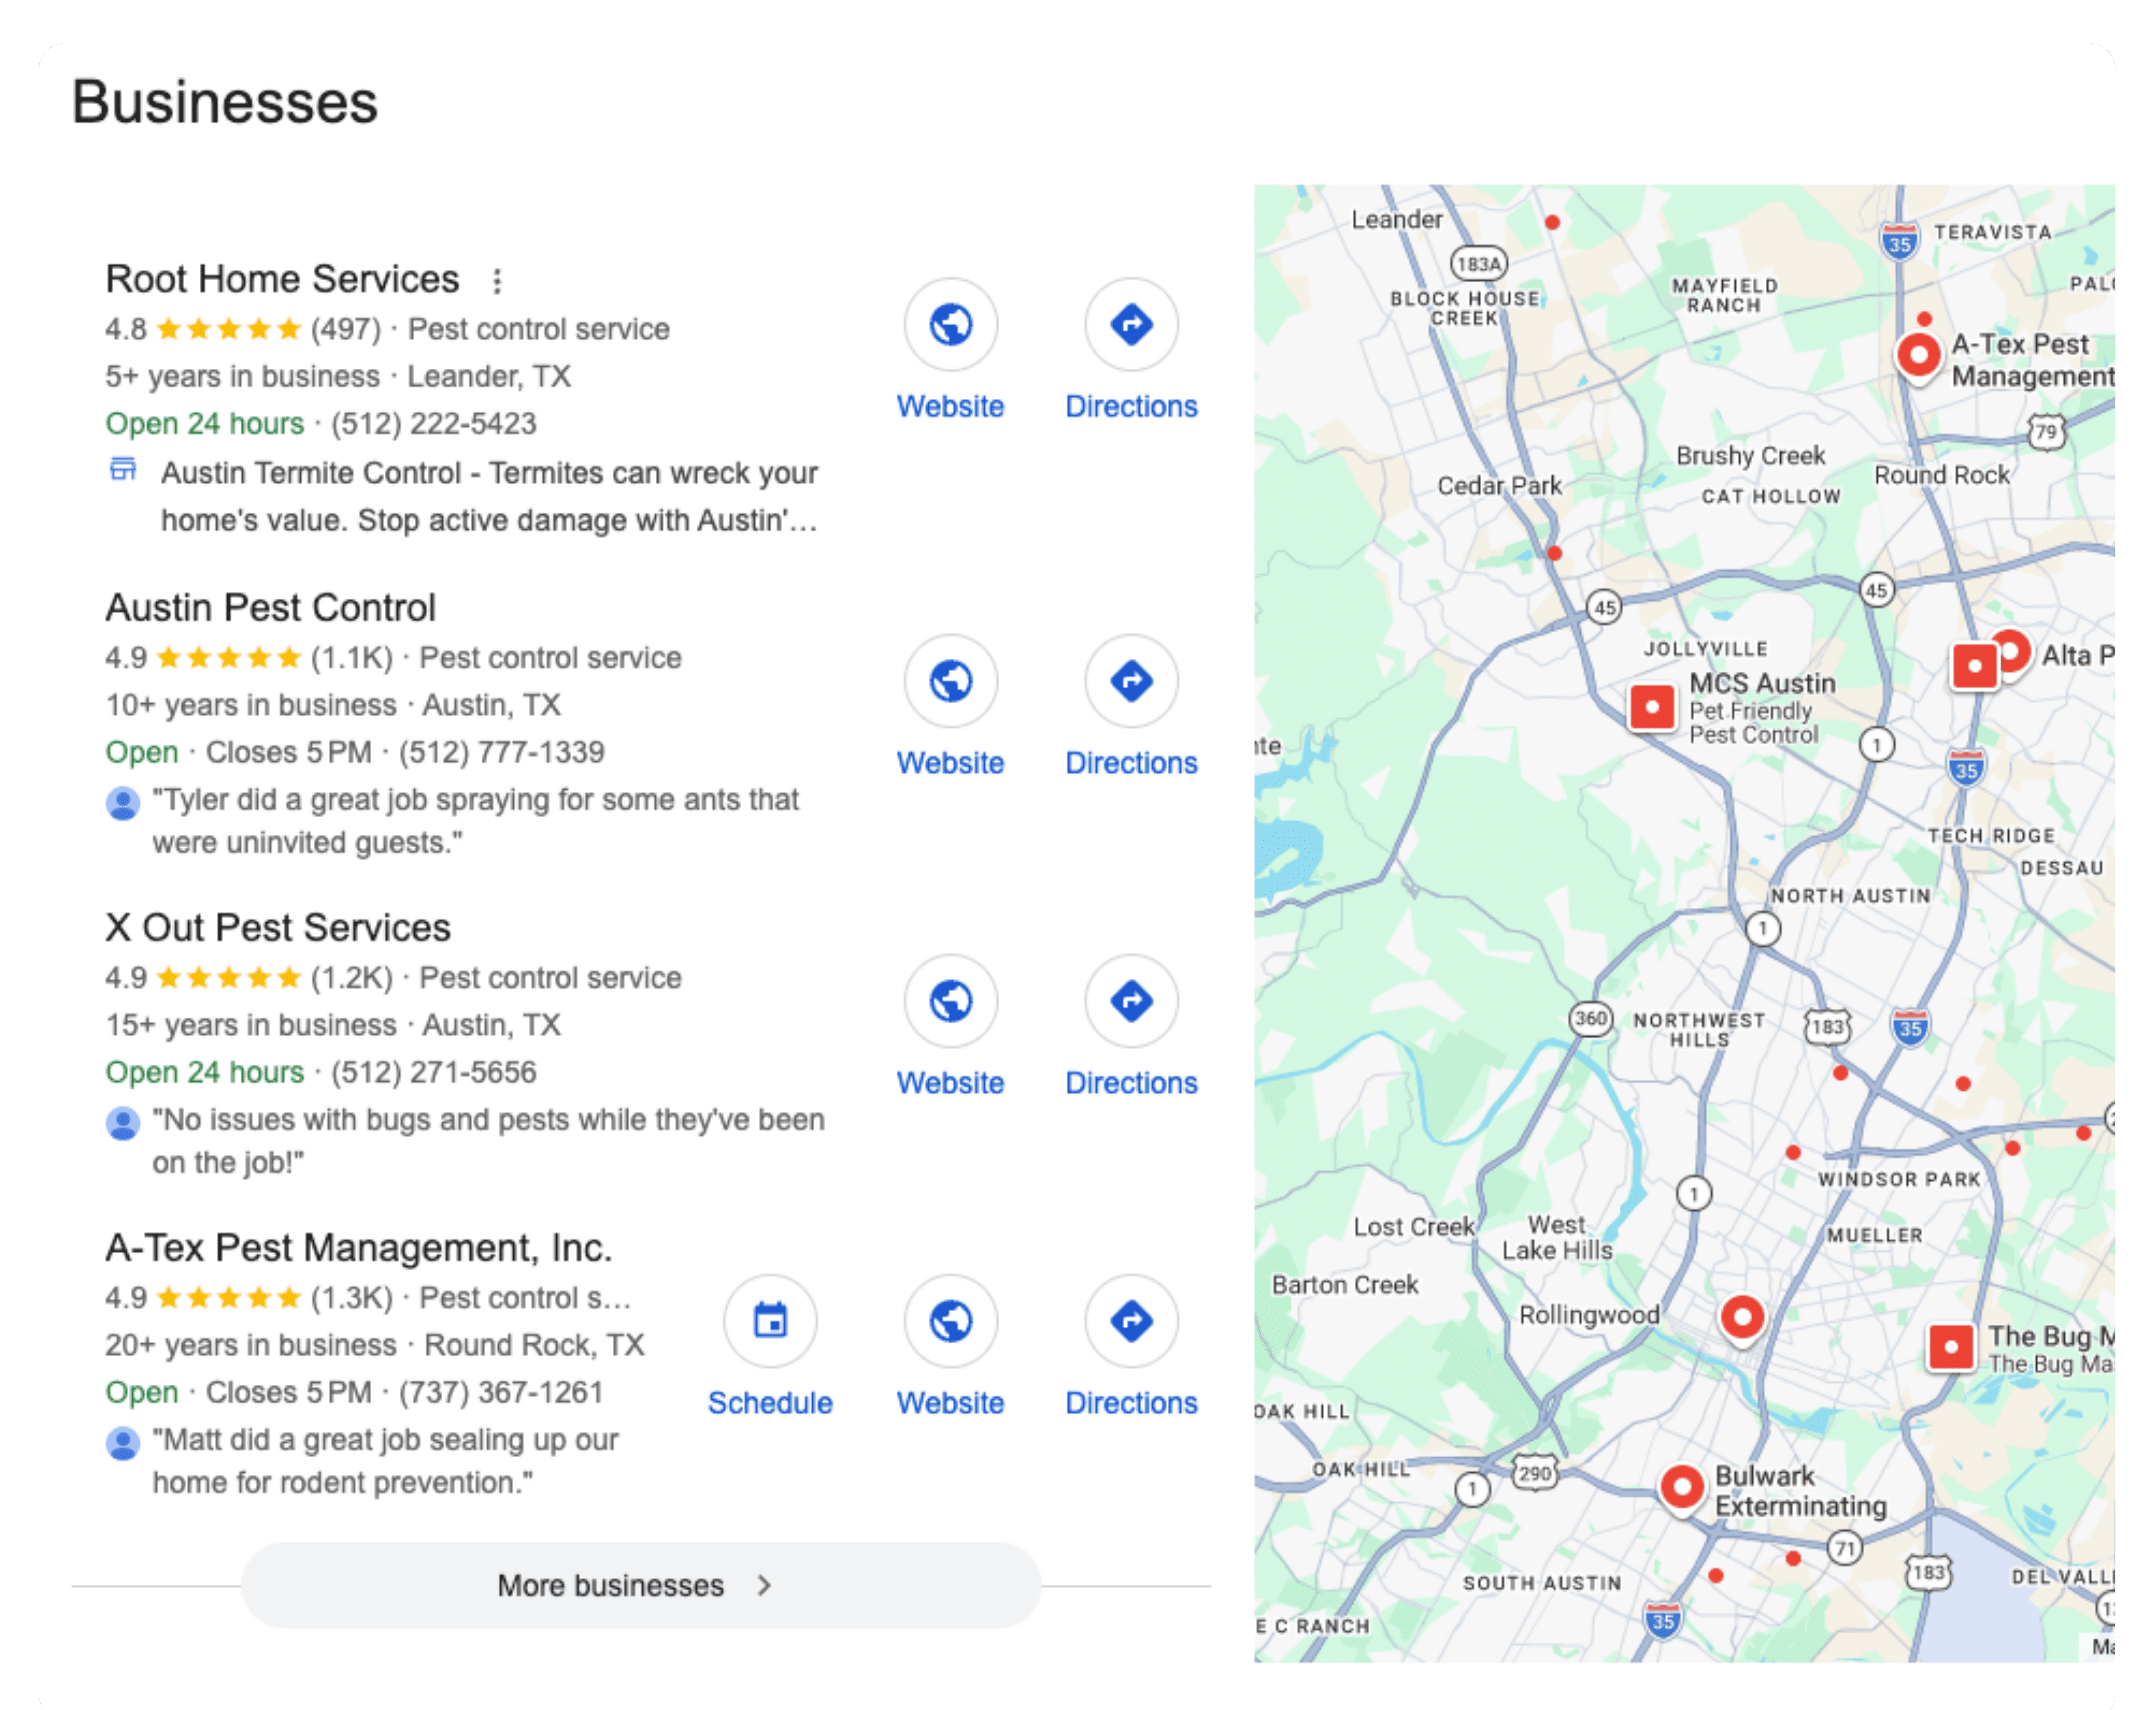Open the Austin Pest Control listing title

(x=271, y=608)
